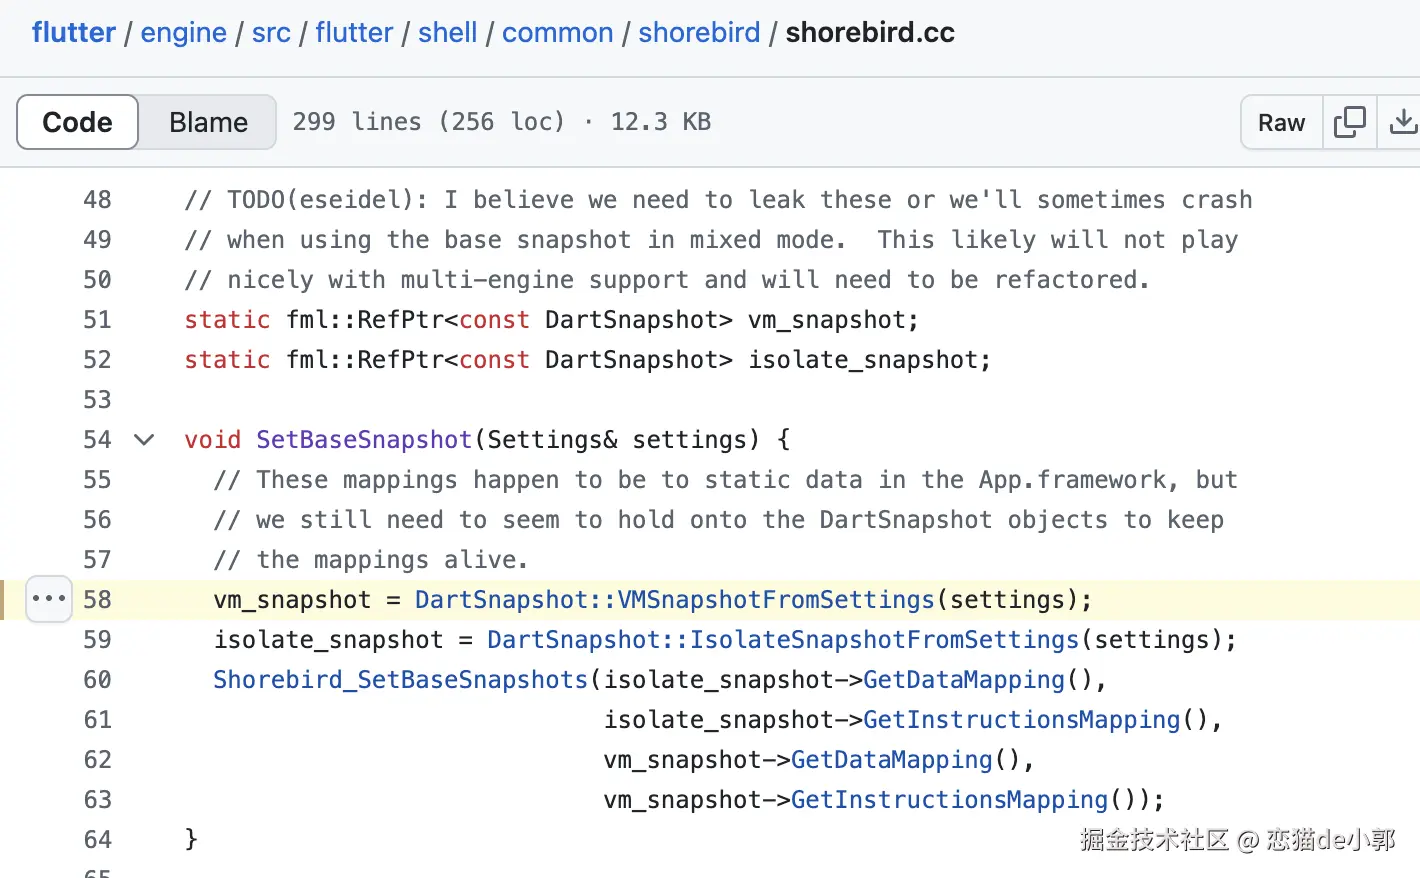Click SetBaseSnapshot function name
Viewport: 1420px width, 878px height.
pos(364,440)
